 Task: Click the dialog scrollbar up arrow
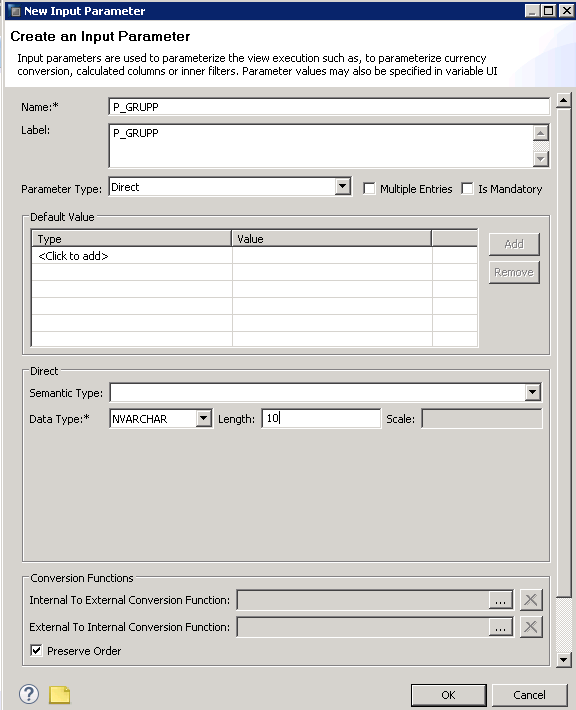(563, 100)
